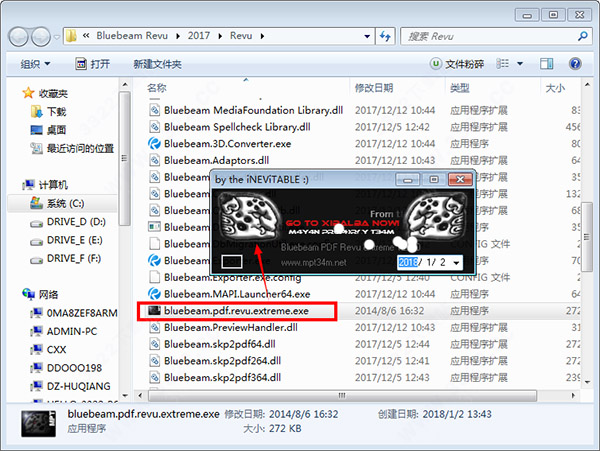The image size is (600, 451).
Task: Select file Bluebeam.Adaptors.dll
Action: (217, 160)
